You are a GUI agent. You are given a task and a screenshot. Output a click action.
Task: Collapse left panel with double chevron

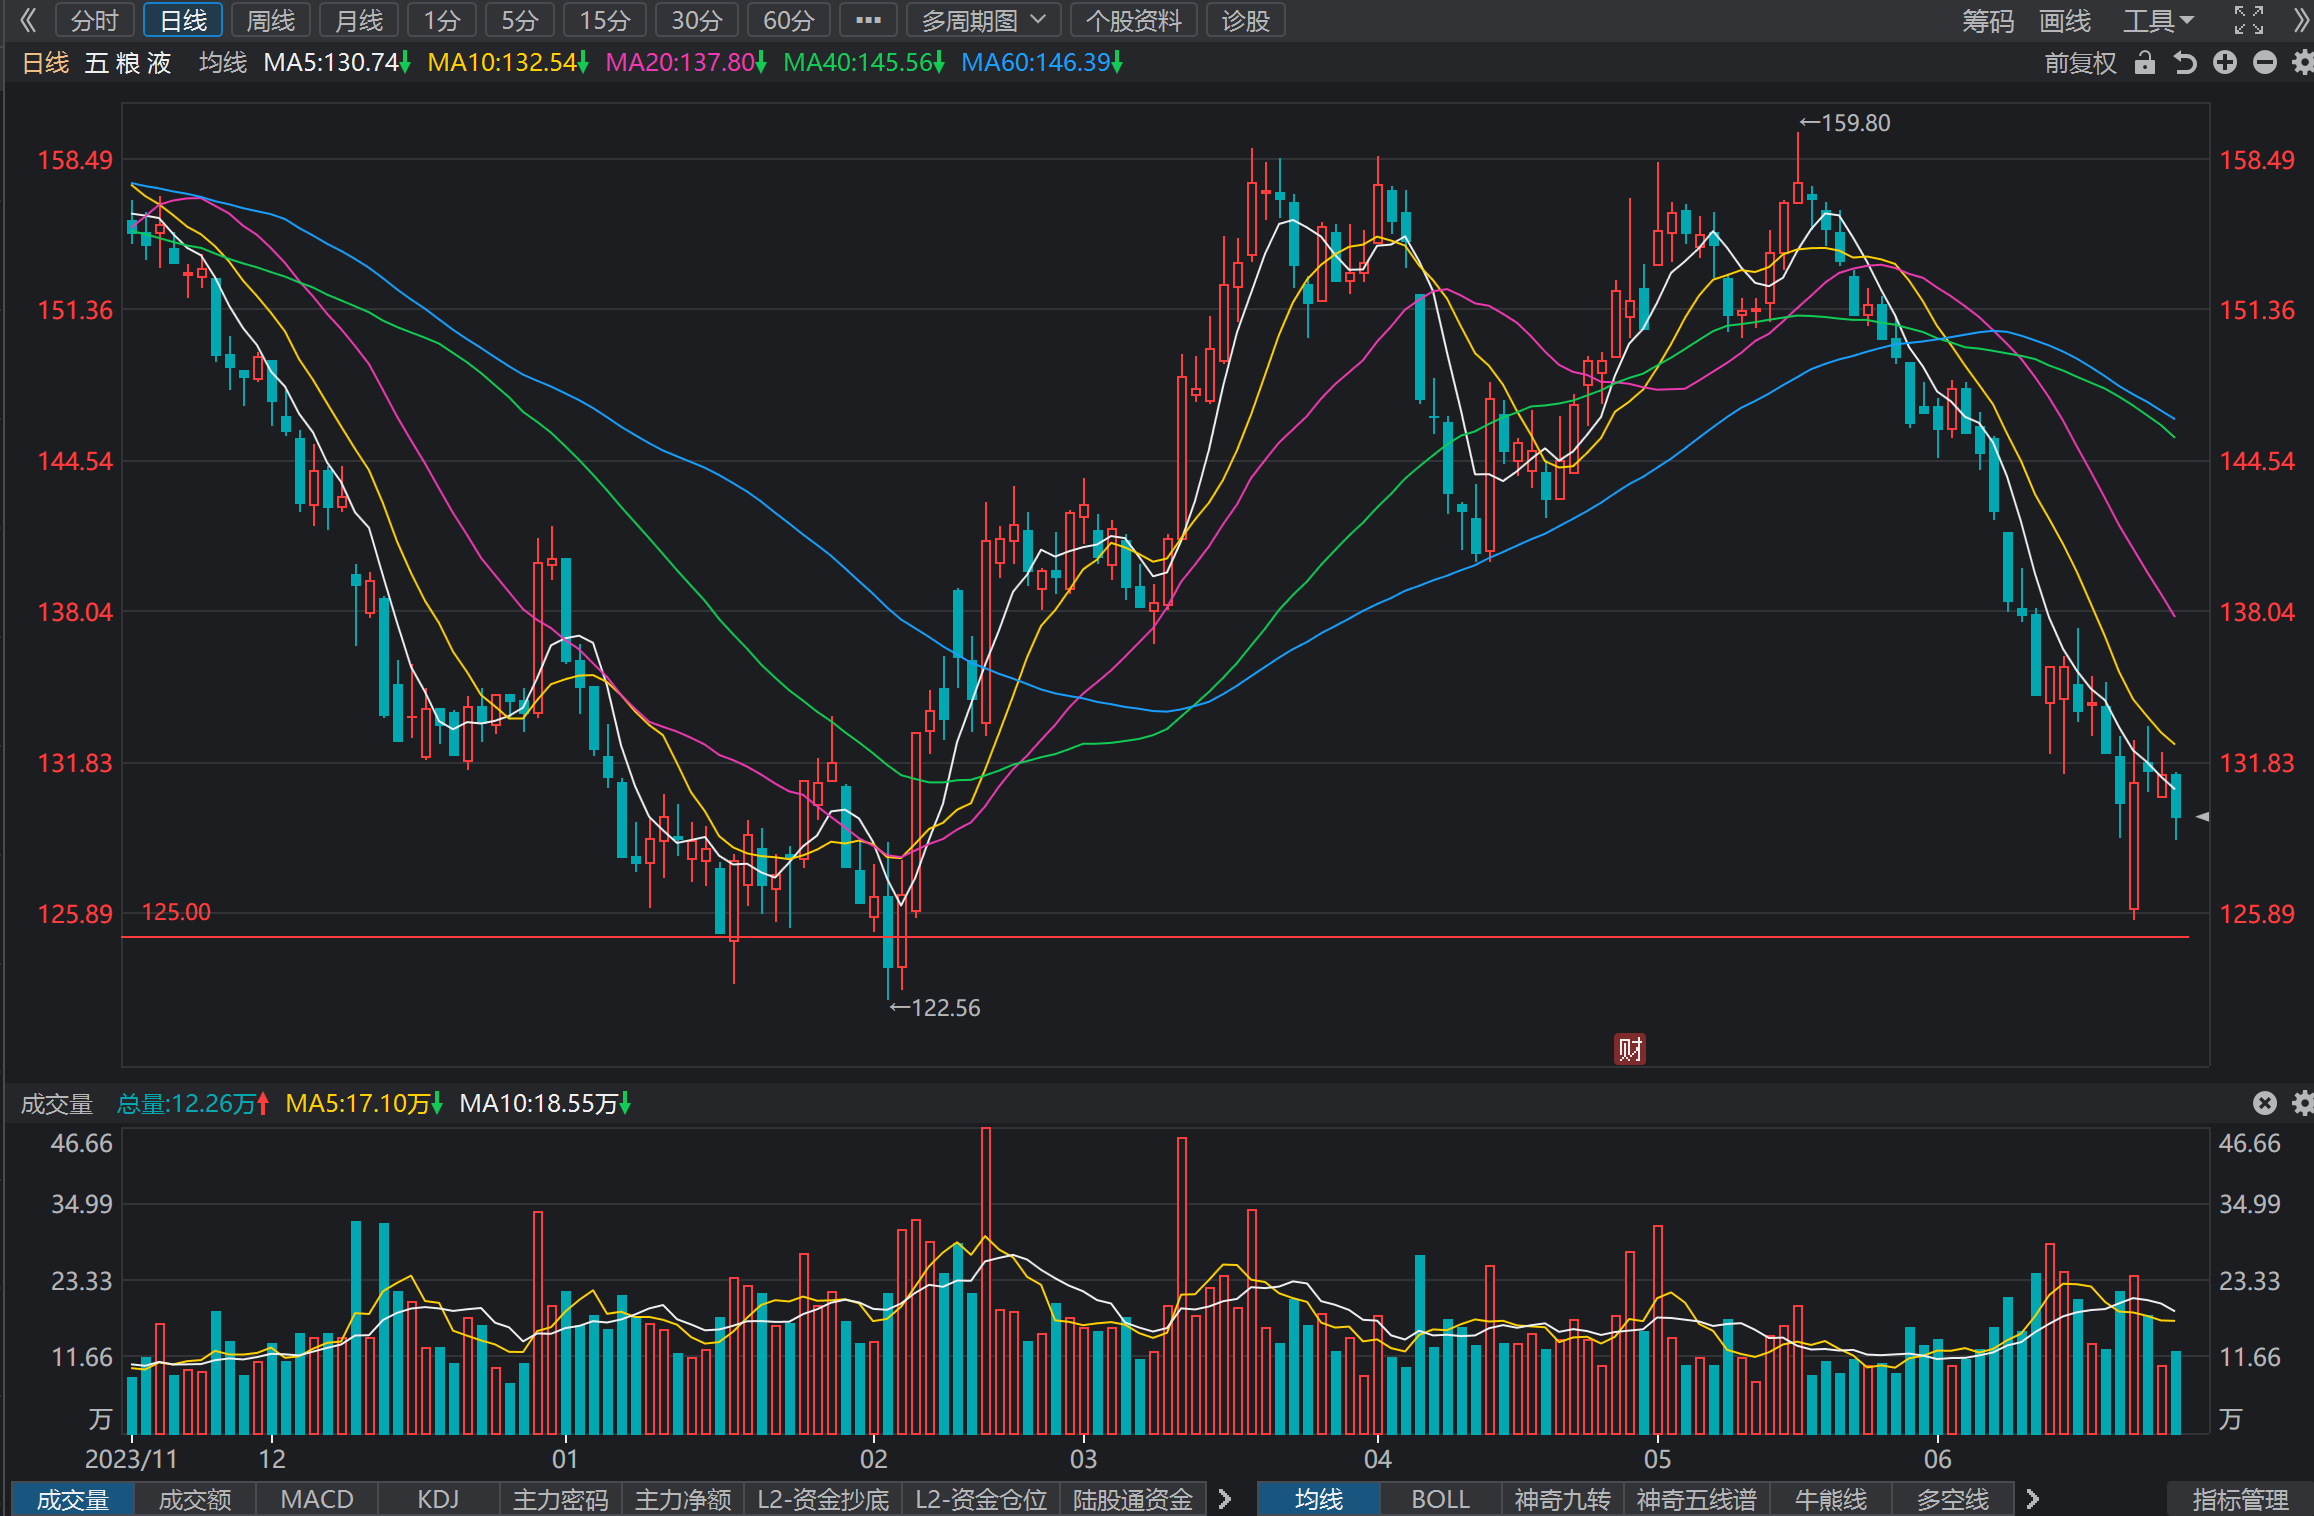click(x=28, y=20)
